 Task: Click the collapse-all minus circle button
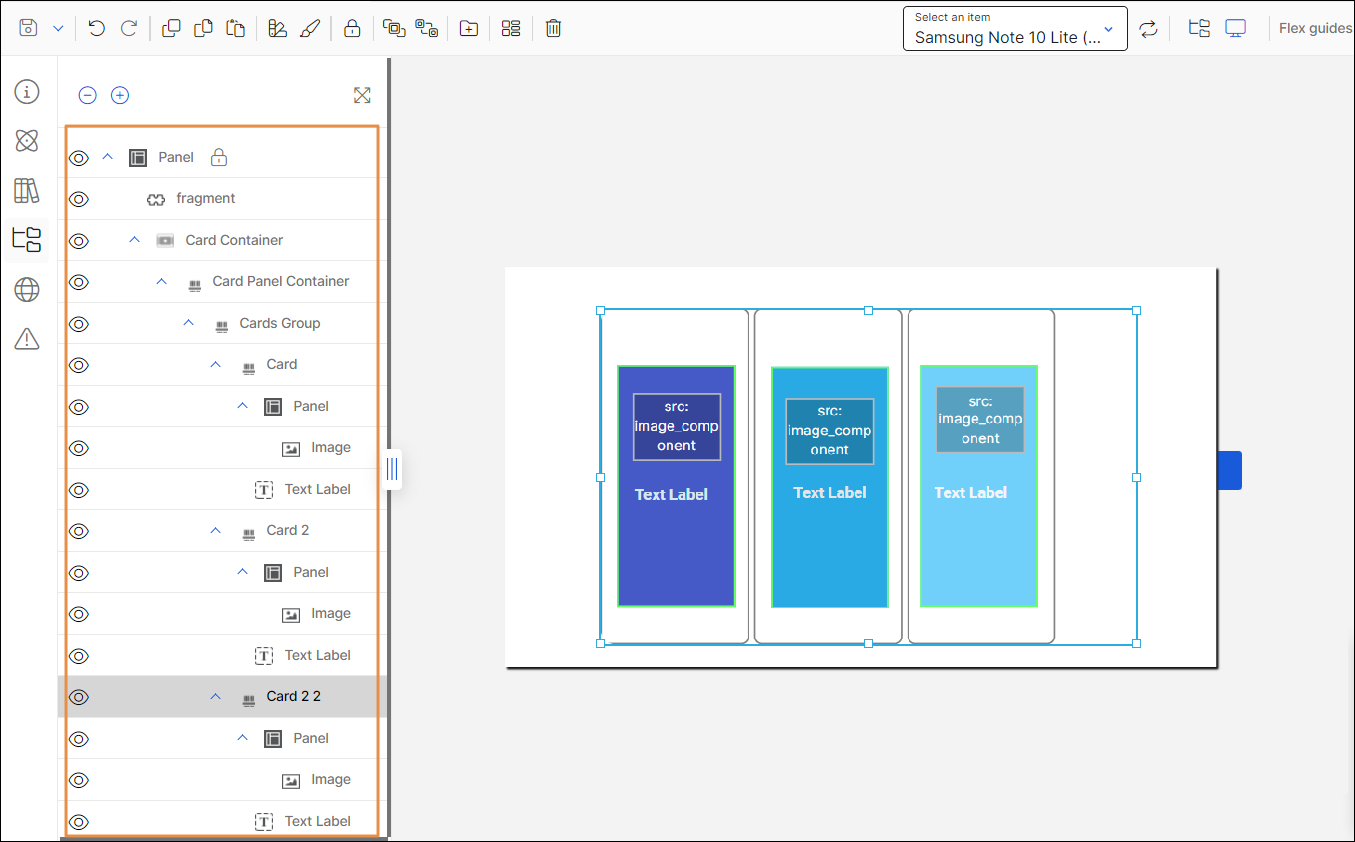tap(88, 95)
